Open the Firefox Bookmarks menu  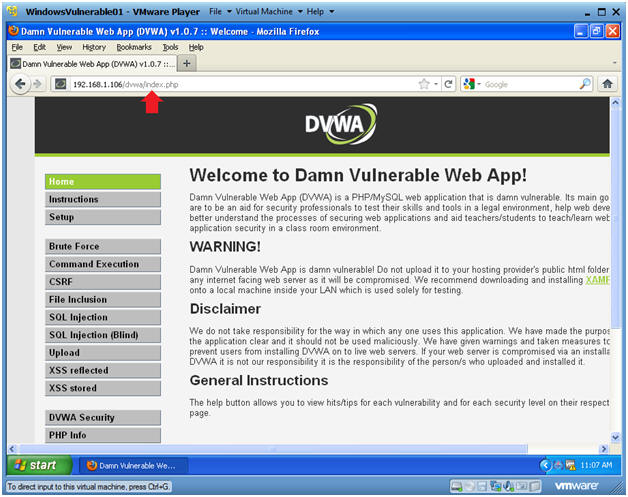pos(134,47)
